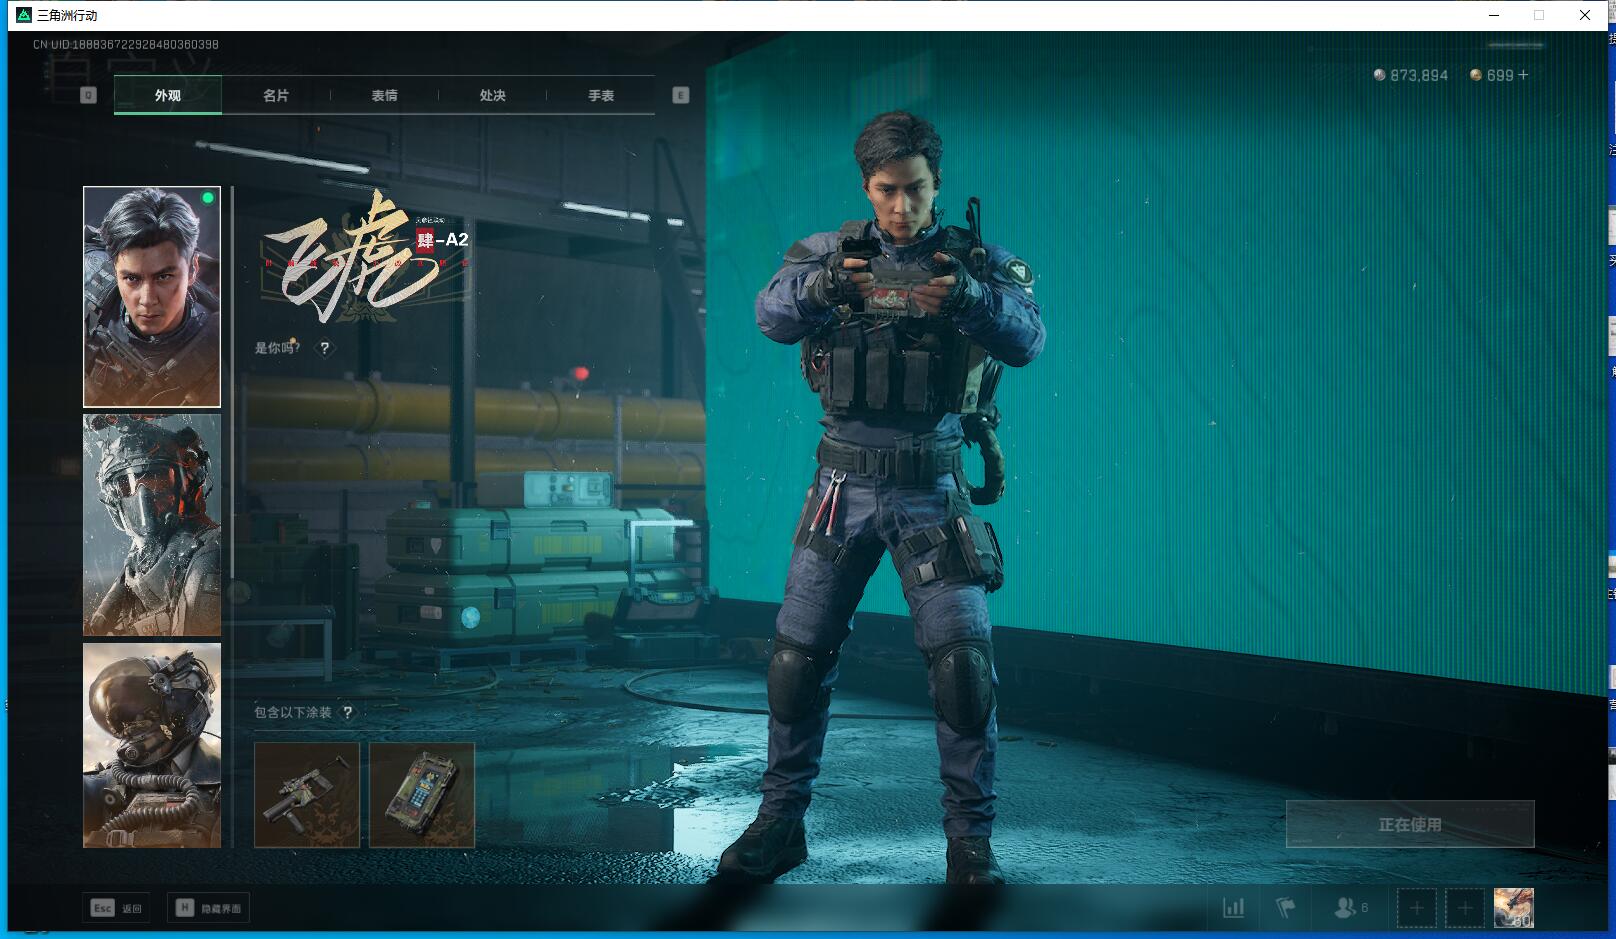This screenshot has height=939, width=1616.
Task: Select the pilot helmet skin thumbnail
Action: pos(152,745)
